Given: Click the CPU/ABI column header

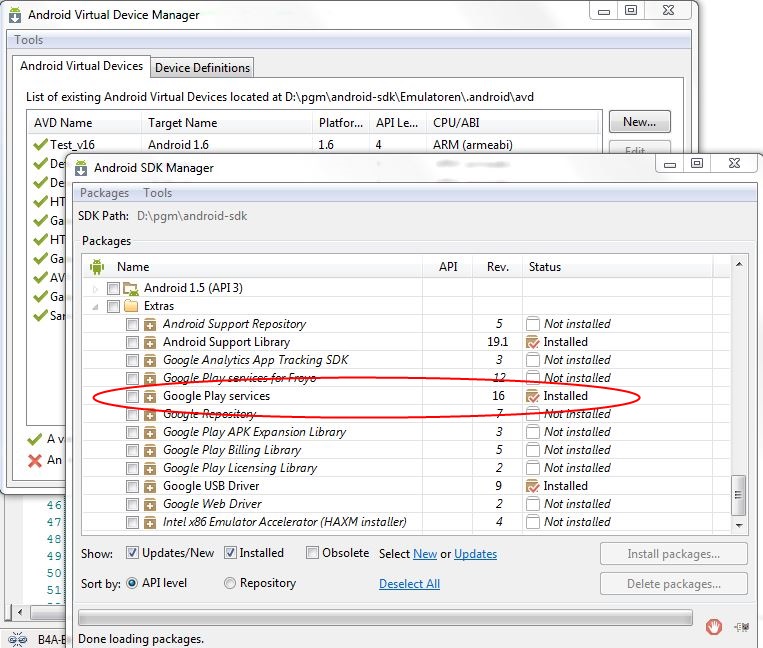Looking at the screenshot, I should tap(513, 123).
